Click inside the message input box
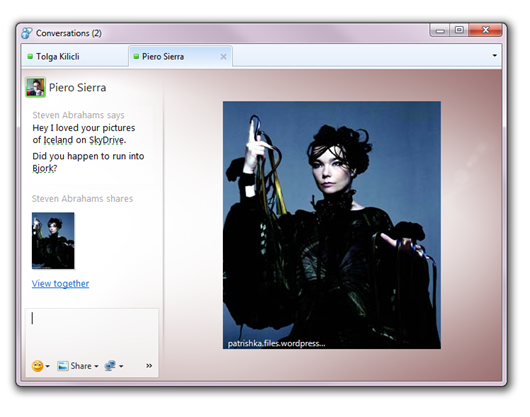Viewport: 530px width, 417px height. point(92,333)
